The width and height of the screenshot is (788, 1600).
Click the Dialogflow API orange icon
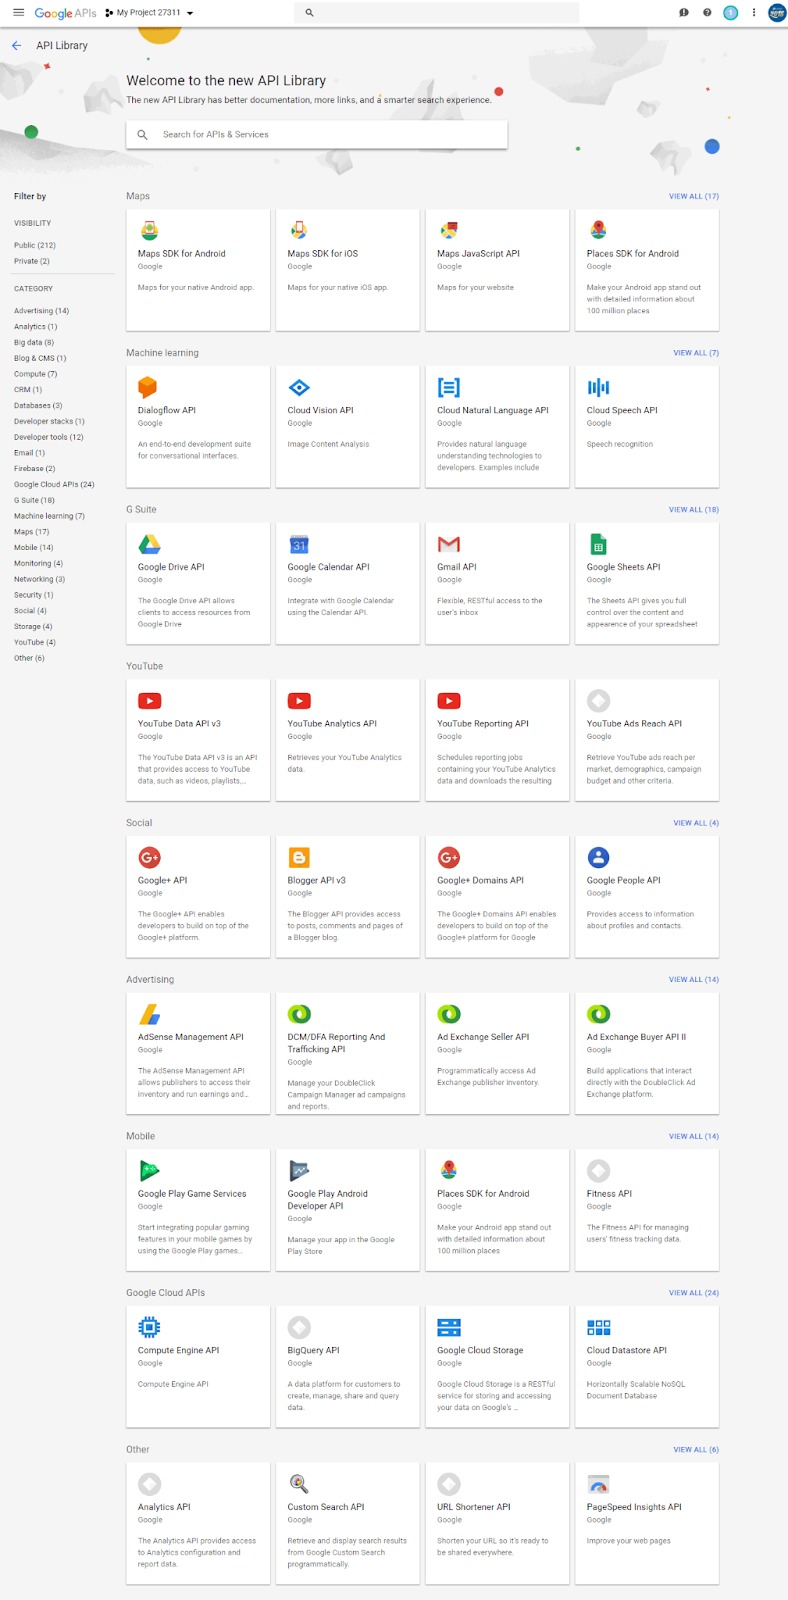point(148,387)
